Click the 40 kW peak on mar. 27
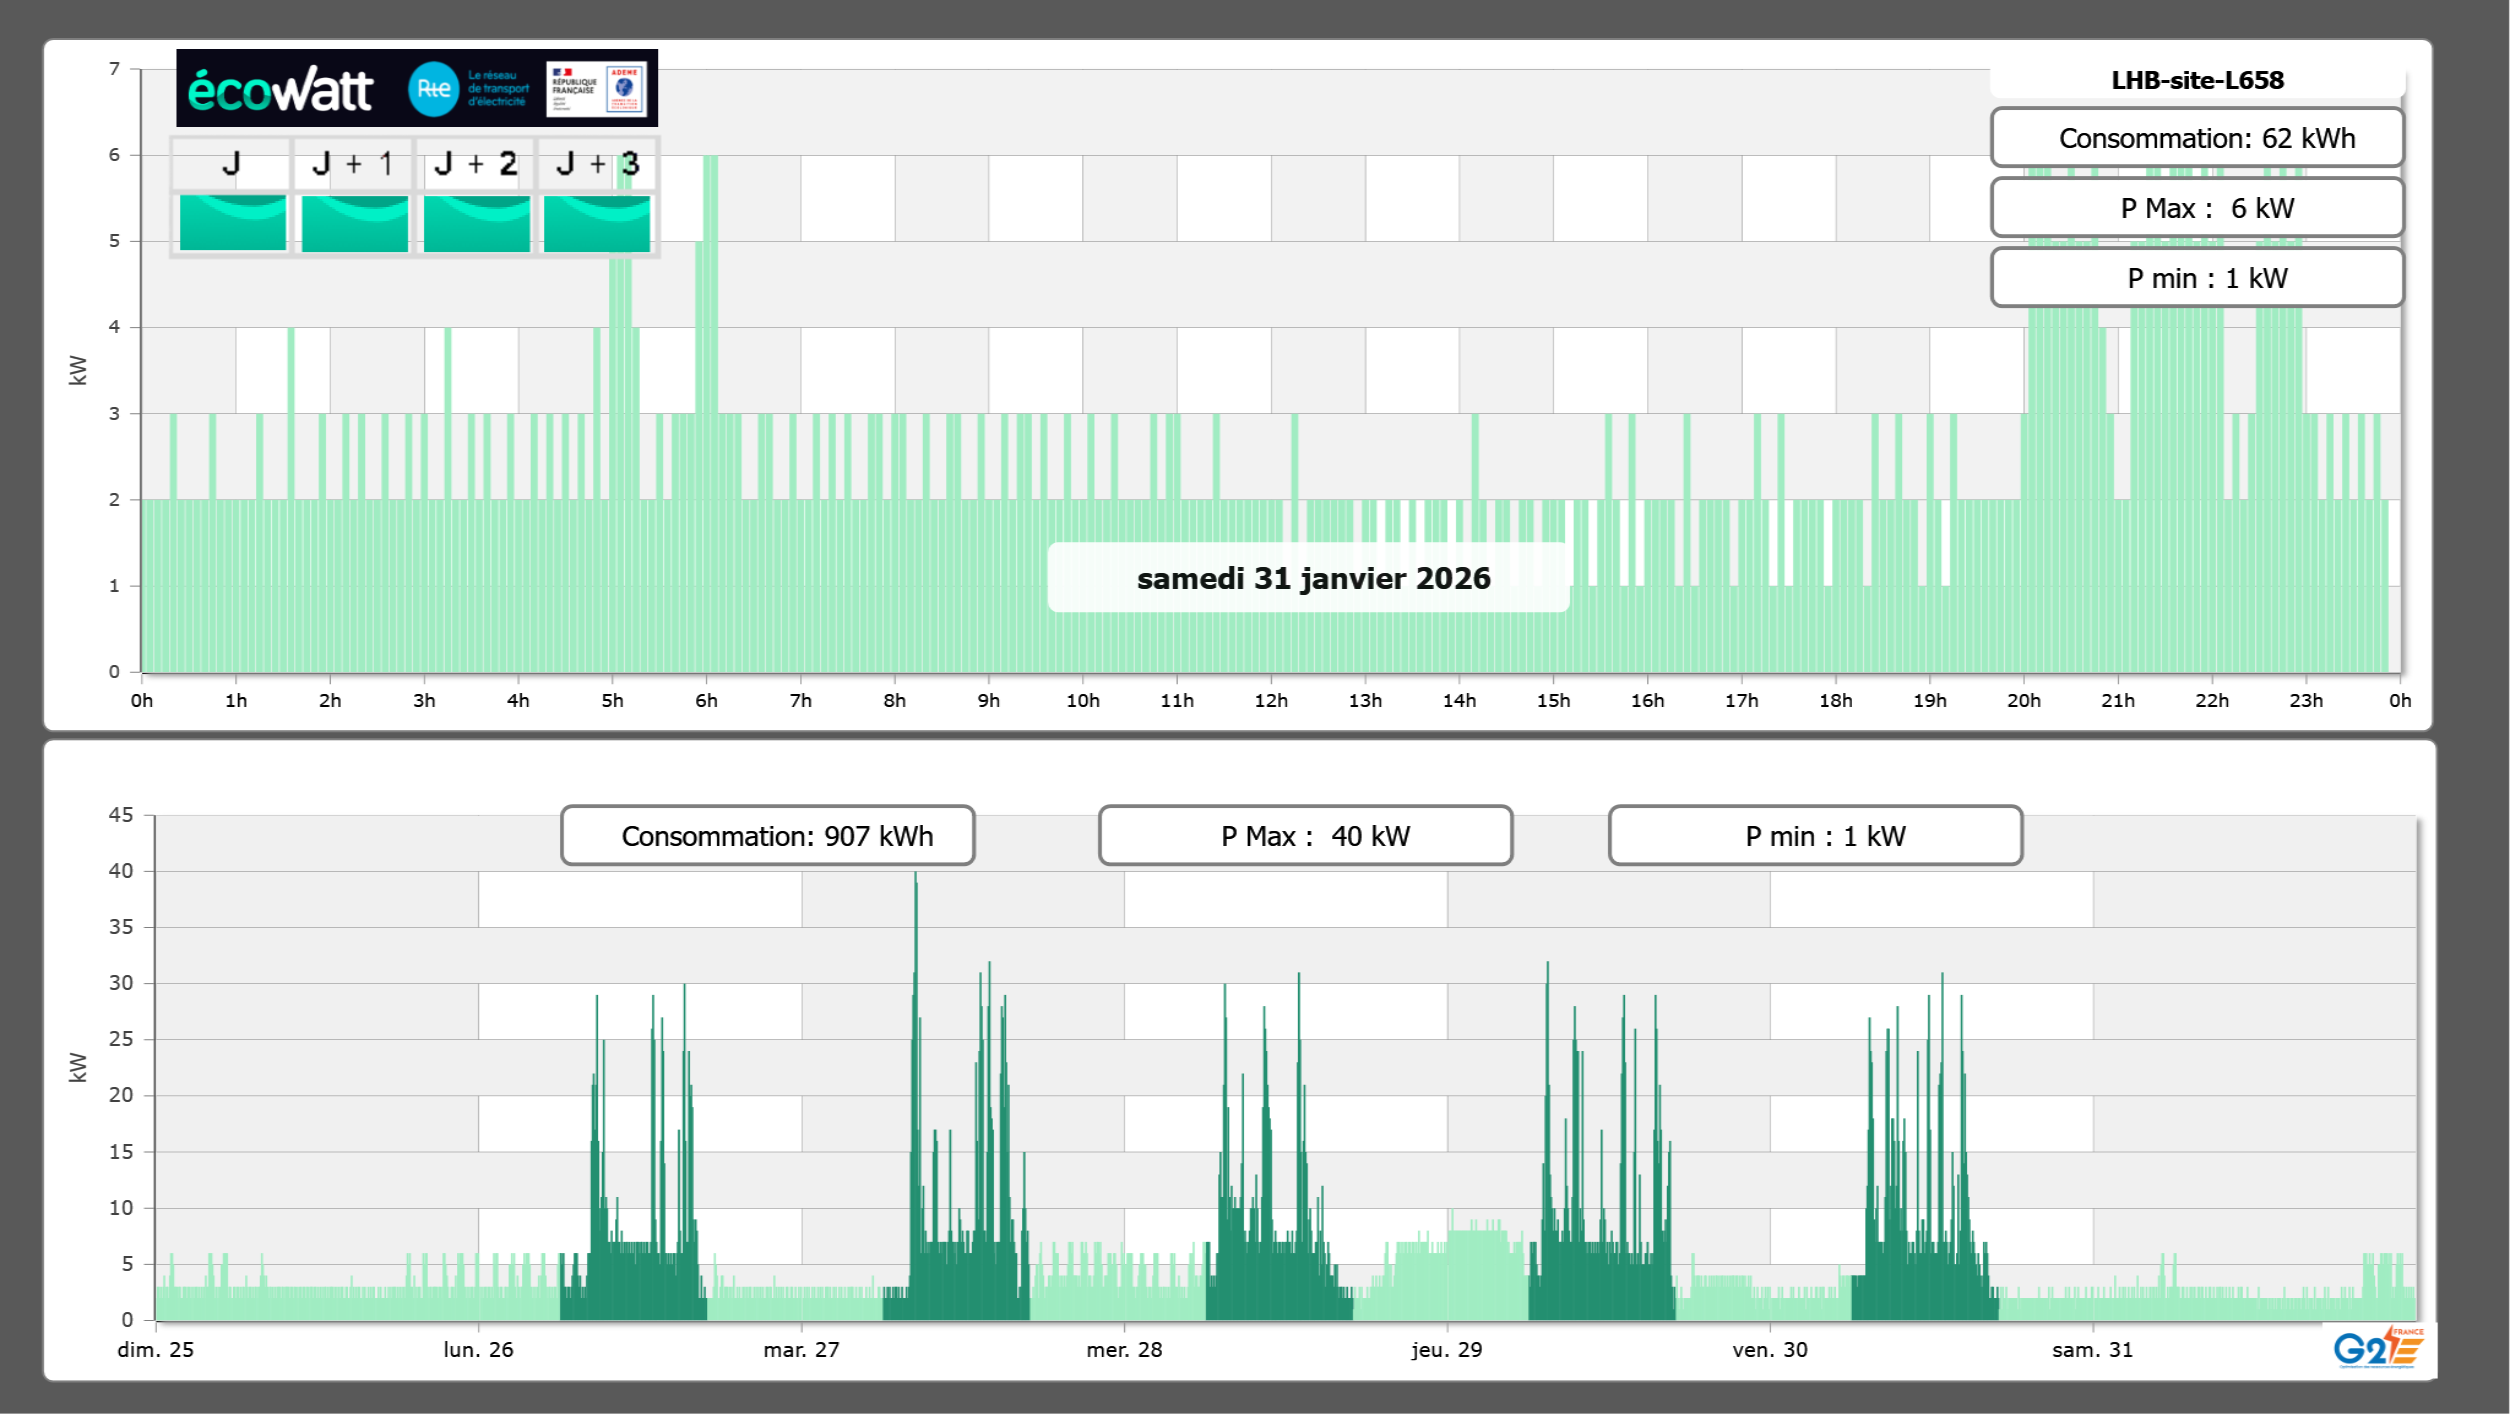The width and height of the screenshot is (2511, 1415). click(x=915, y=876)
